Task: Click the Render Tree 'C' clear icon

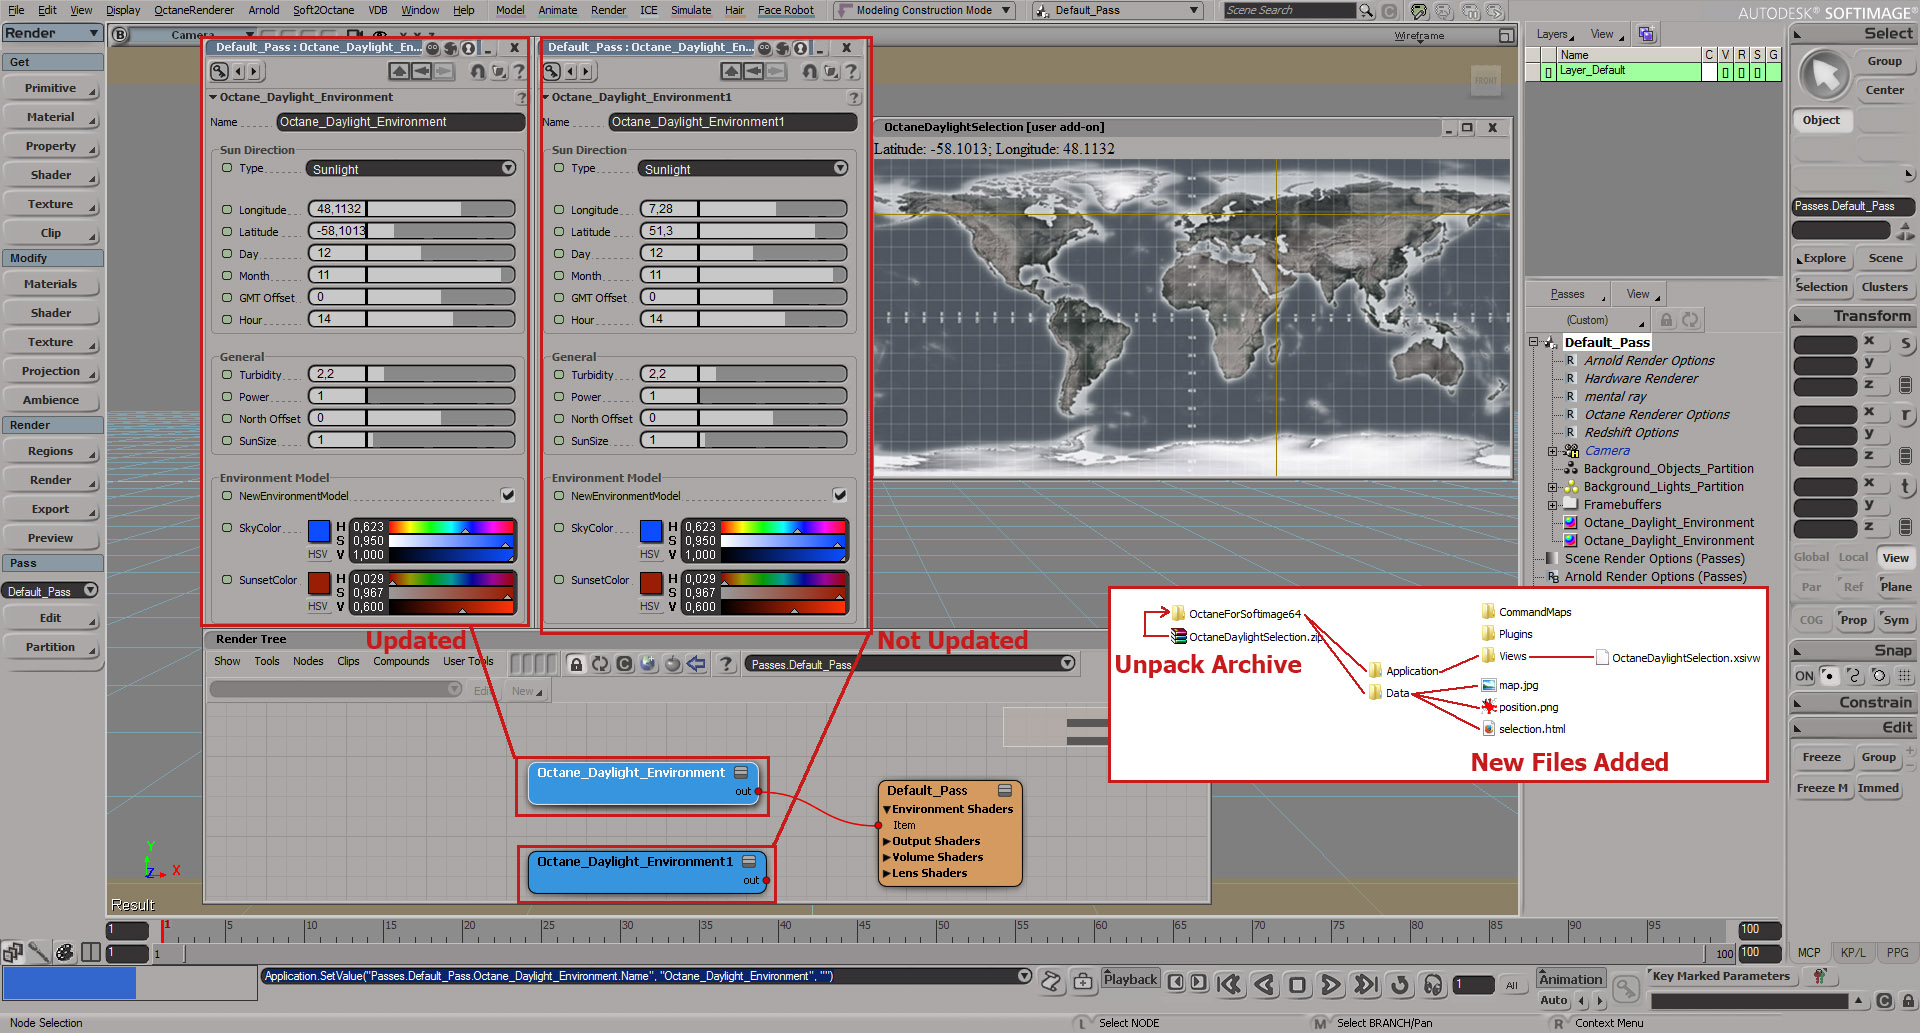Action: (x=624, y=664)
